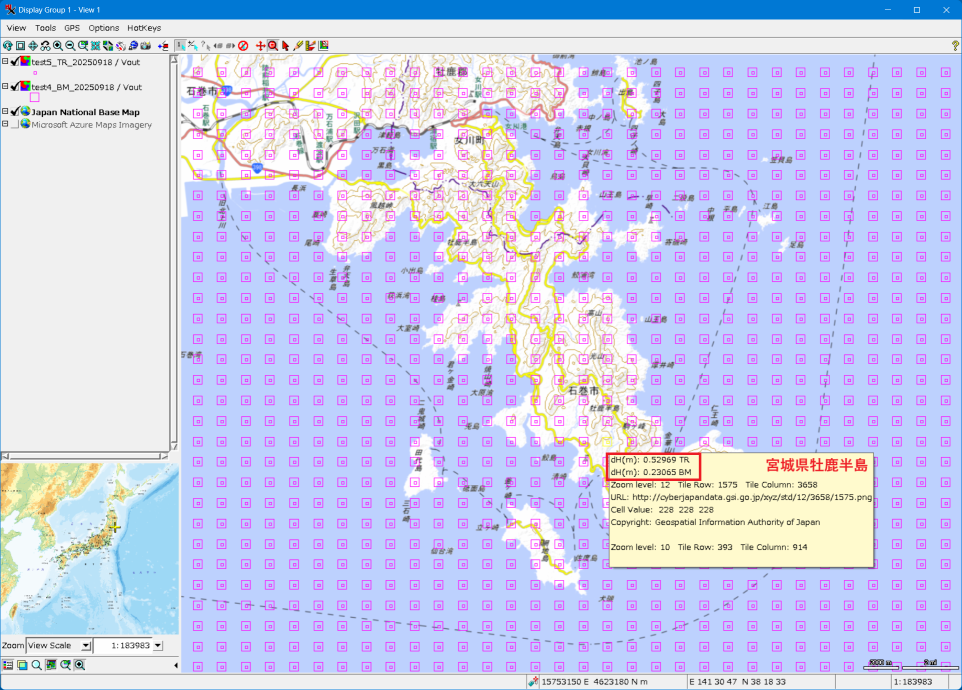
Task: Click the overview map thumbnail of Japan
Action: [x=88, y=547]
